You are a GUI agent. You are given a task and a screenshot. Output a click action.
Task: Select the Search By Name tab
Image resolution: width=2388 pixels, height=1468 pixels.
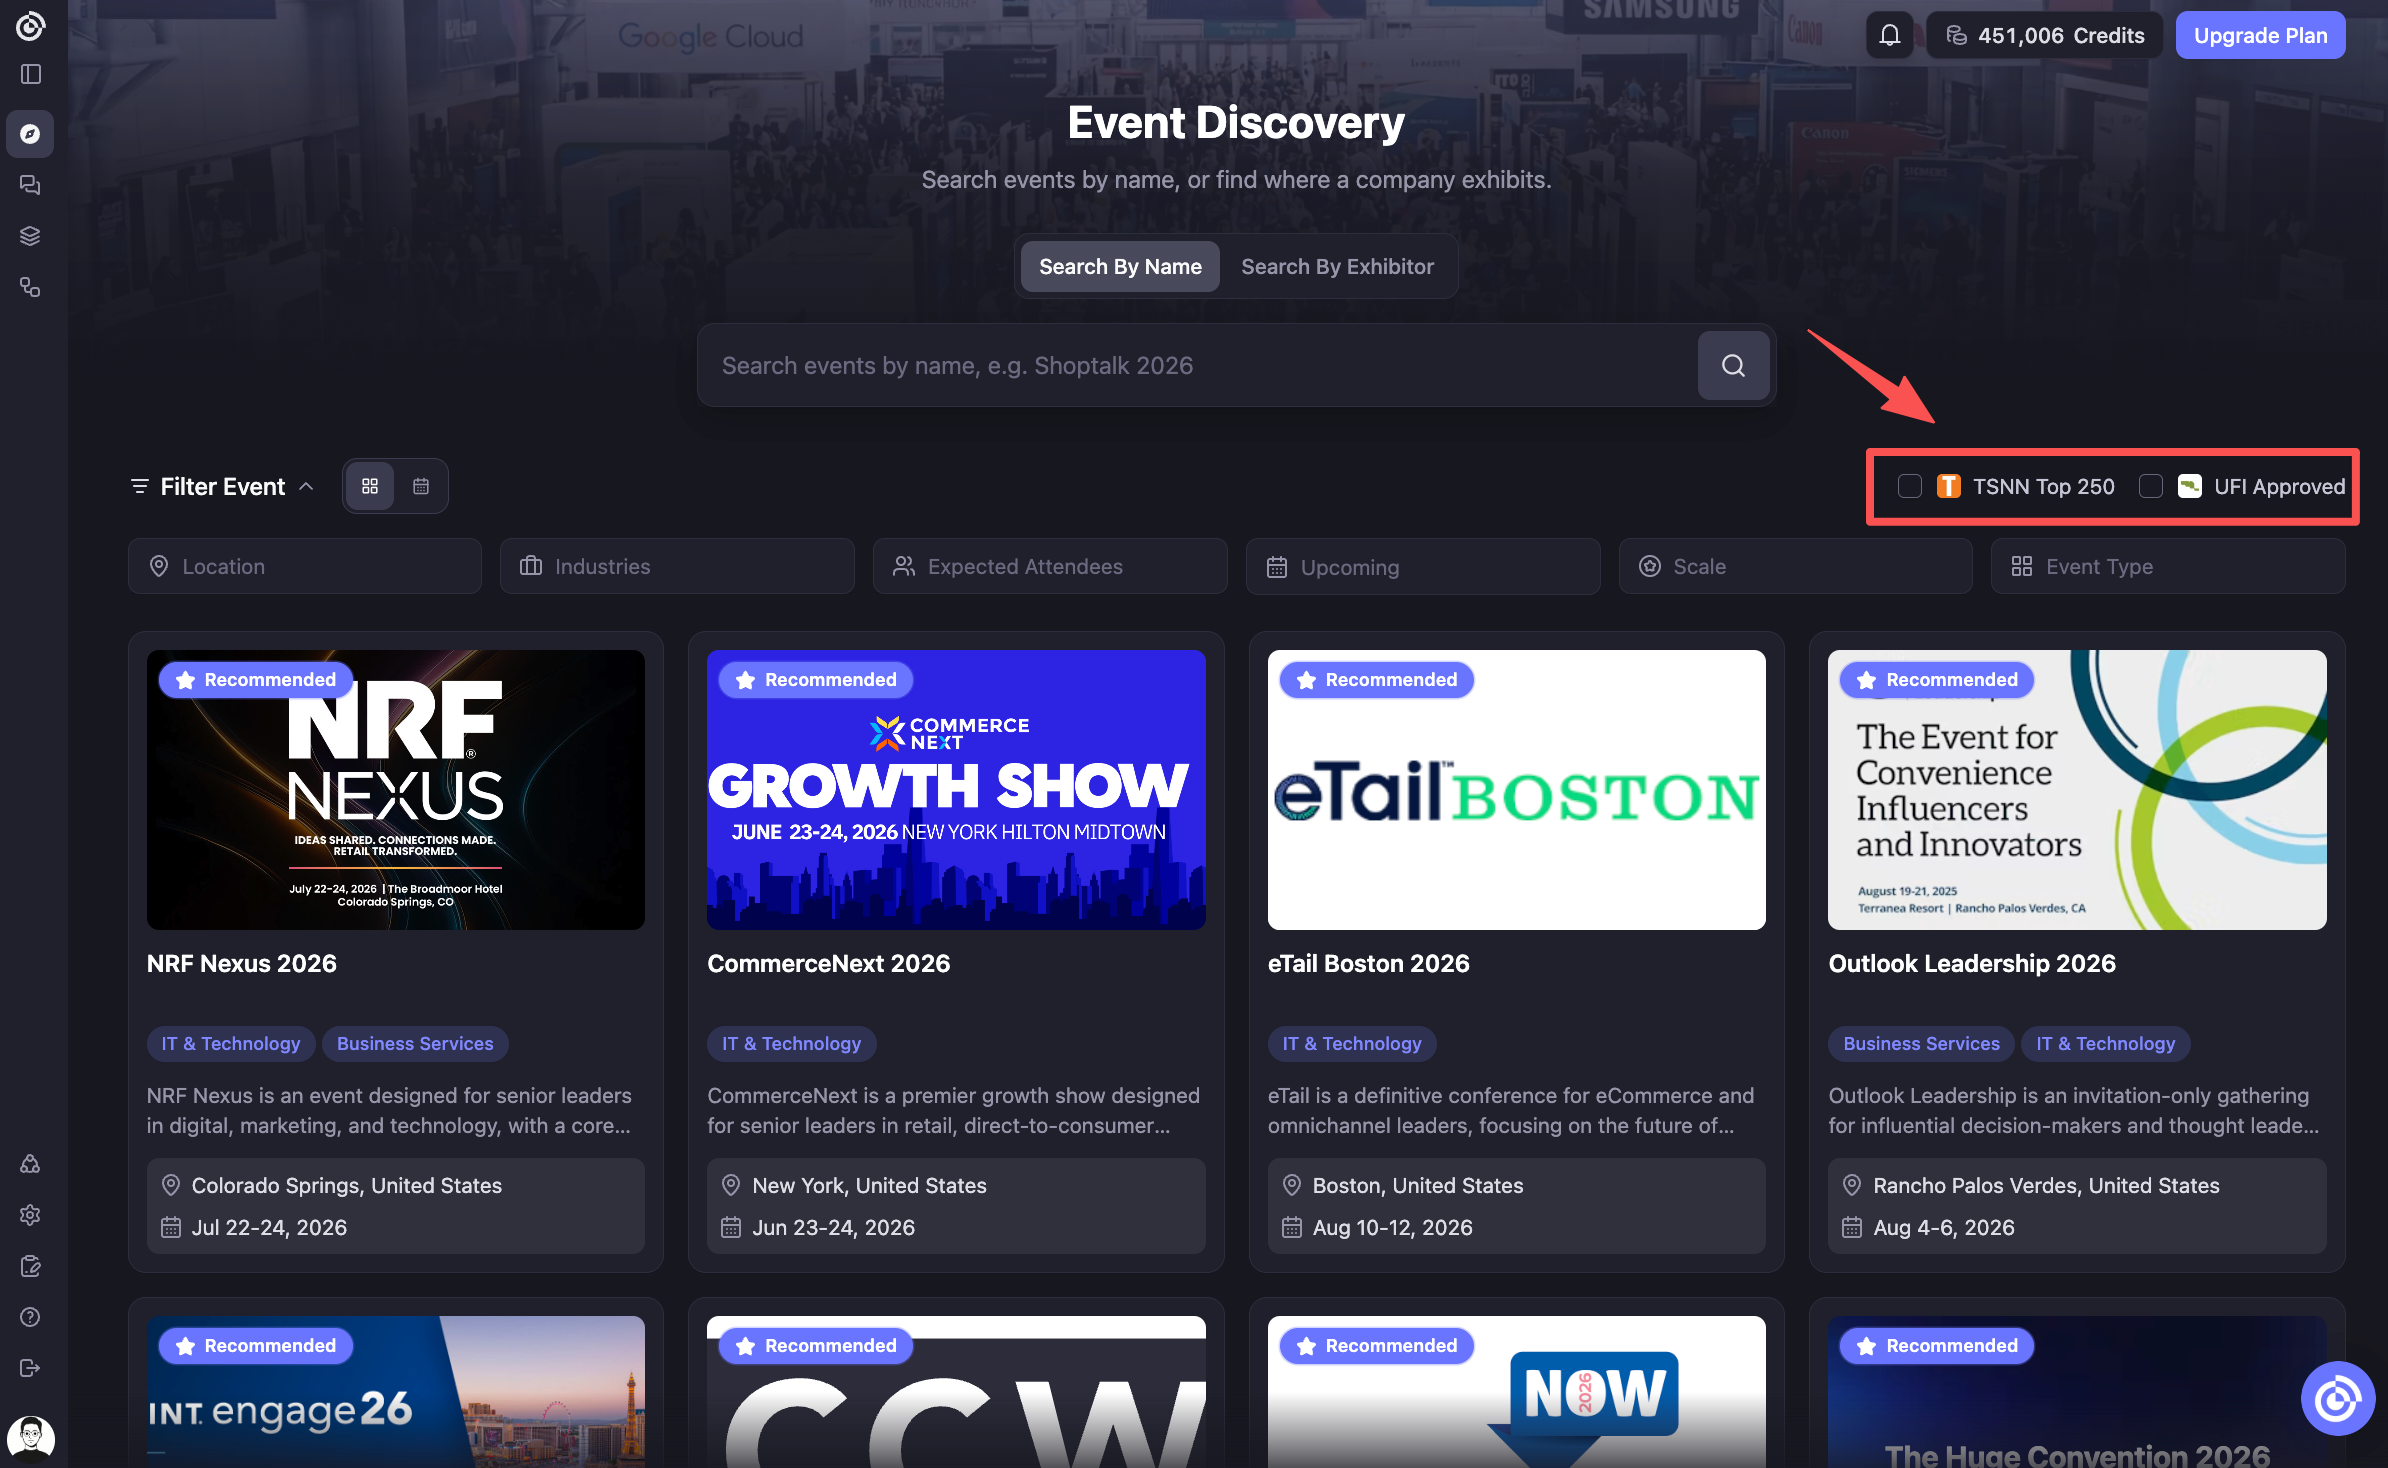click(x=1120, y=267)
